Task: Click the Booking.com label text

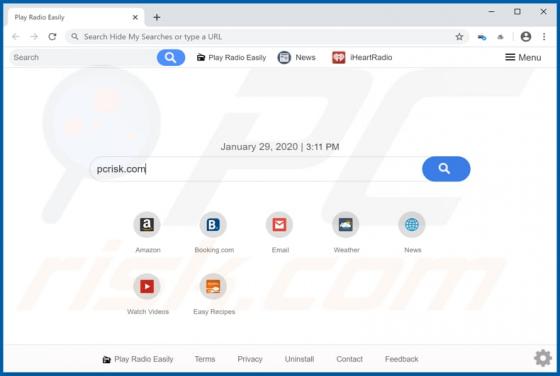Action: (x=214, y=250)
